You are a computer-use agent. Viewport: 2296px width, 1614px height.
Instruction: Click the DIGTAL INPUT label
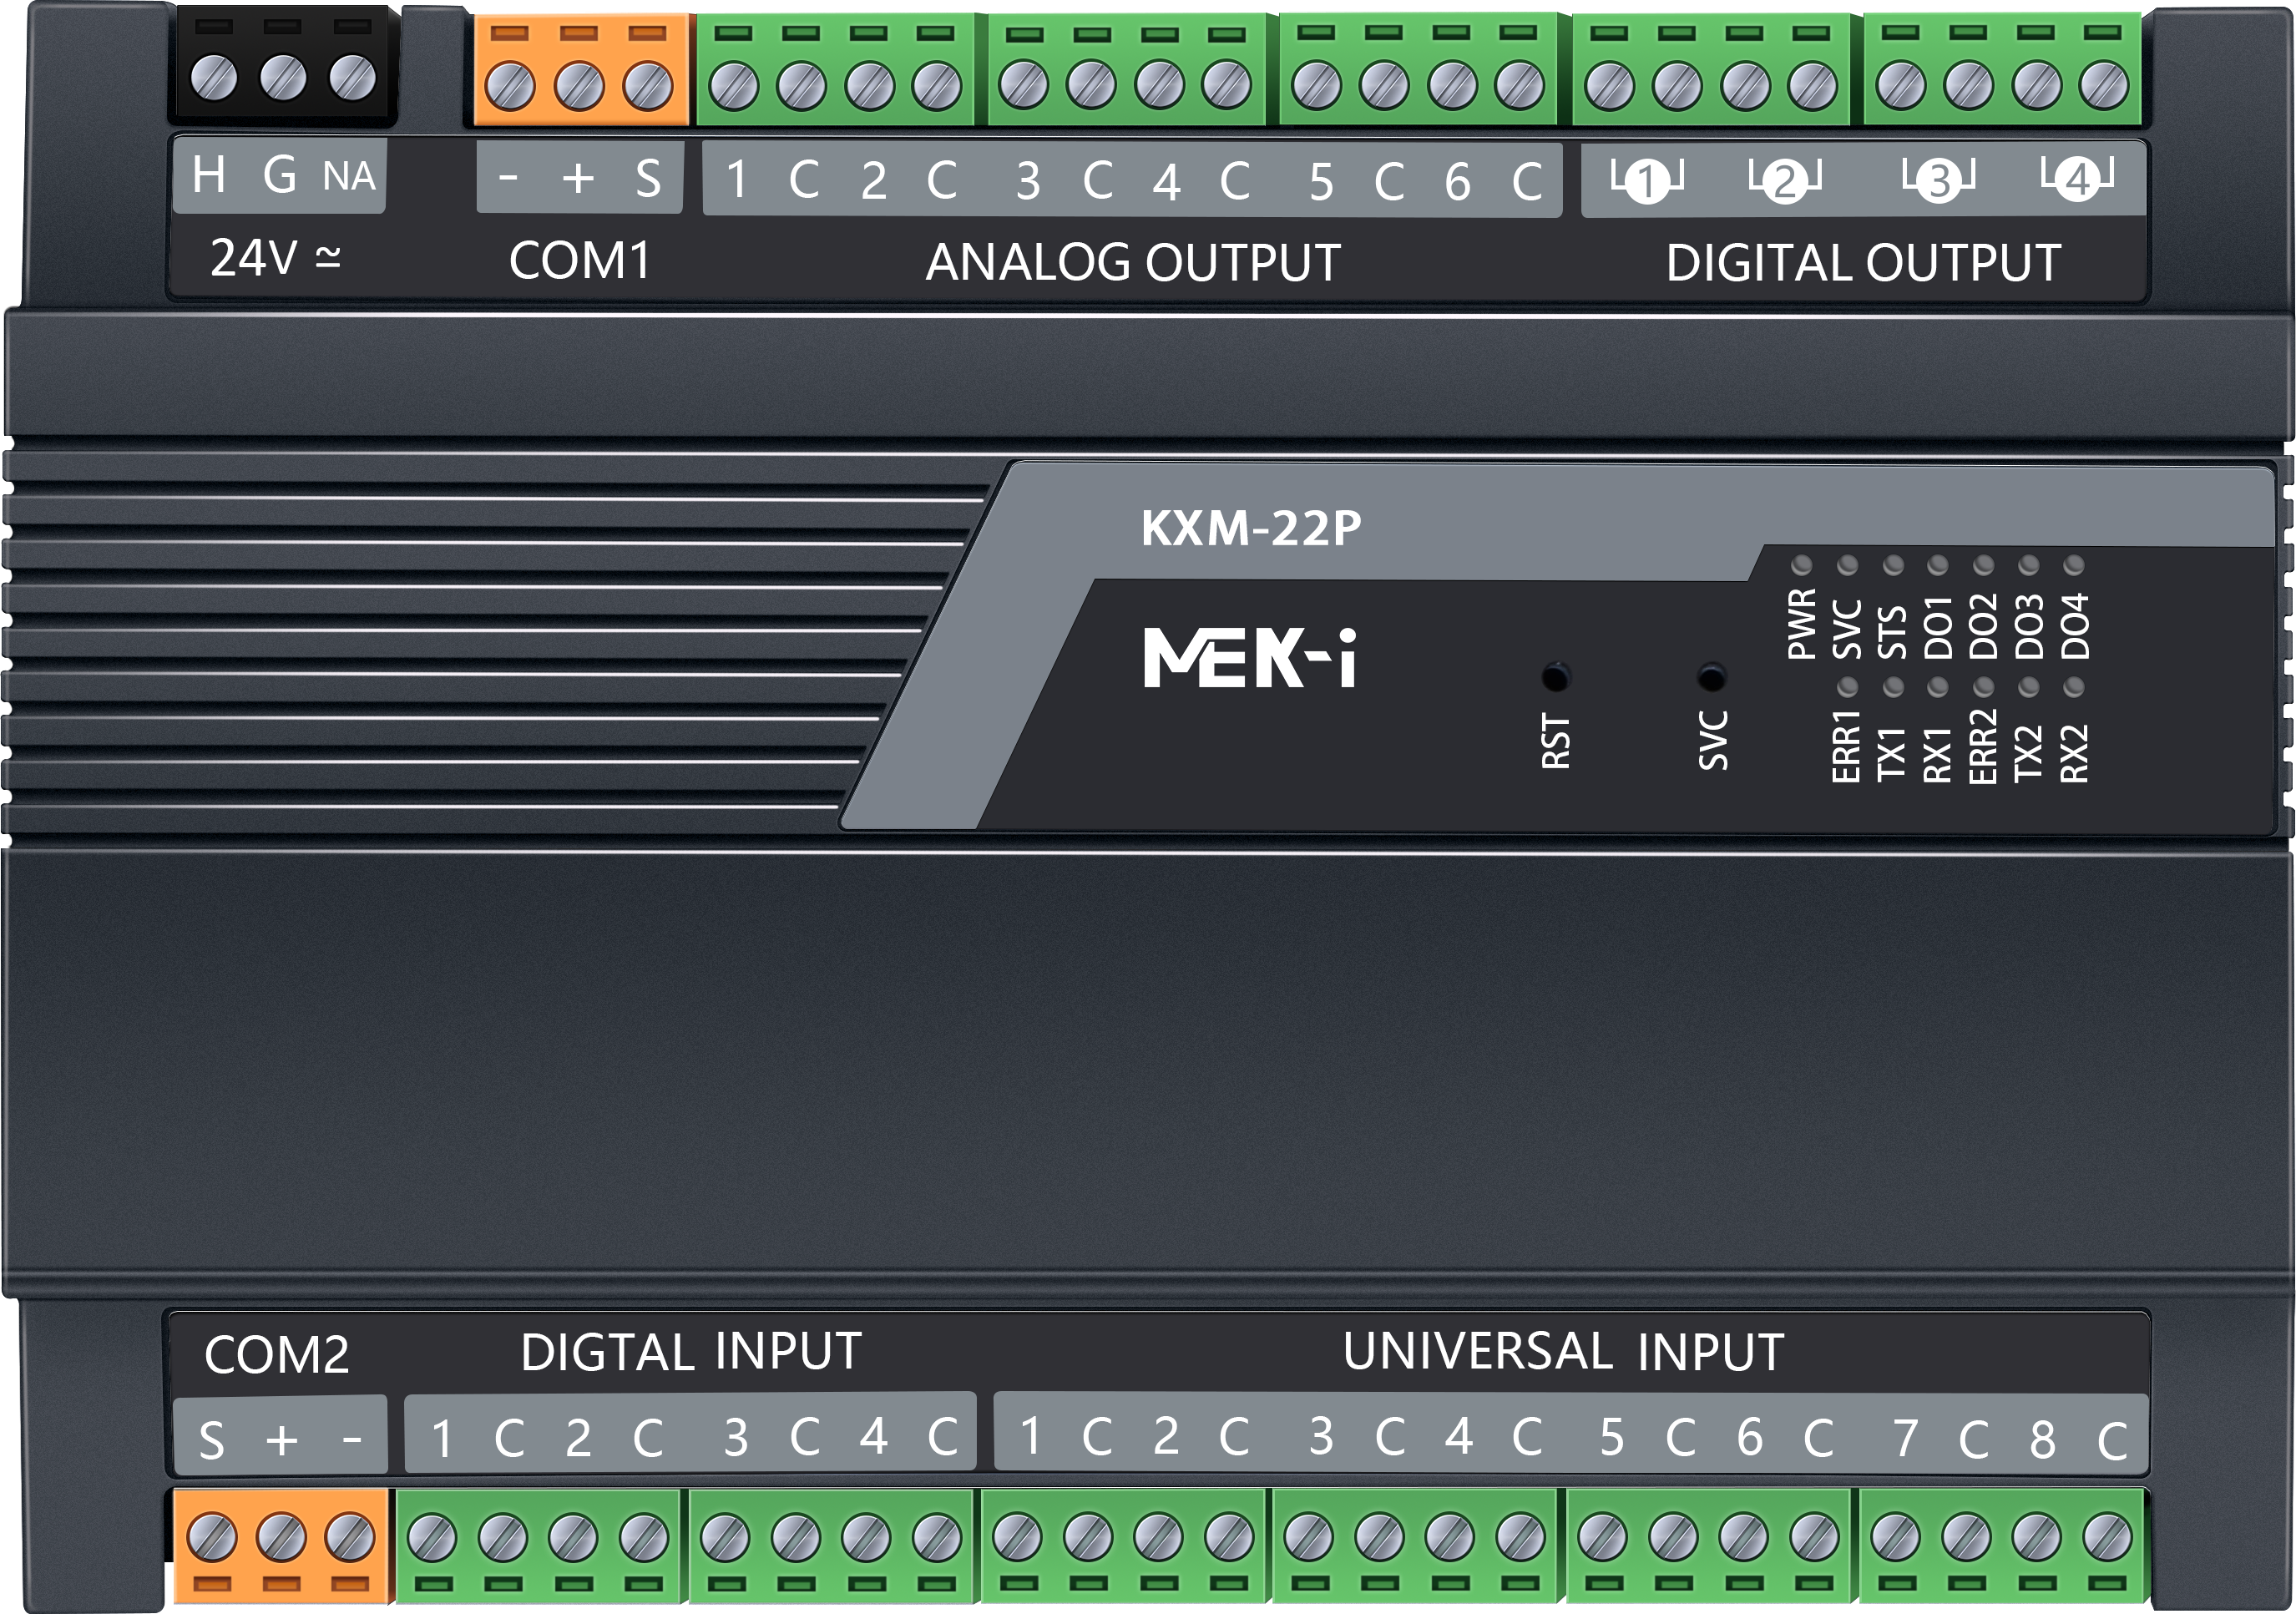point(691,1352)
